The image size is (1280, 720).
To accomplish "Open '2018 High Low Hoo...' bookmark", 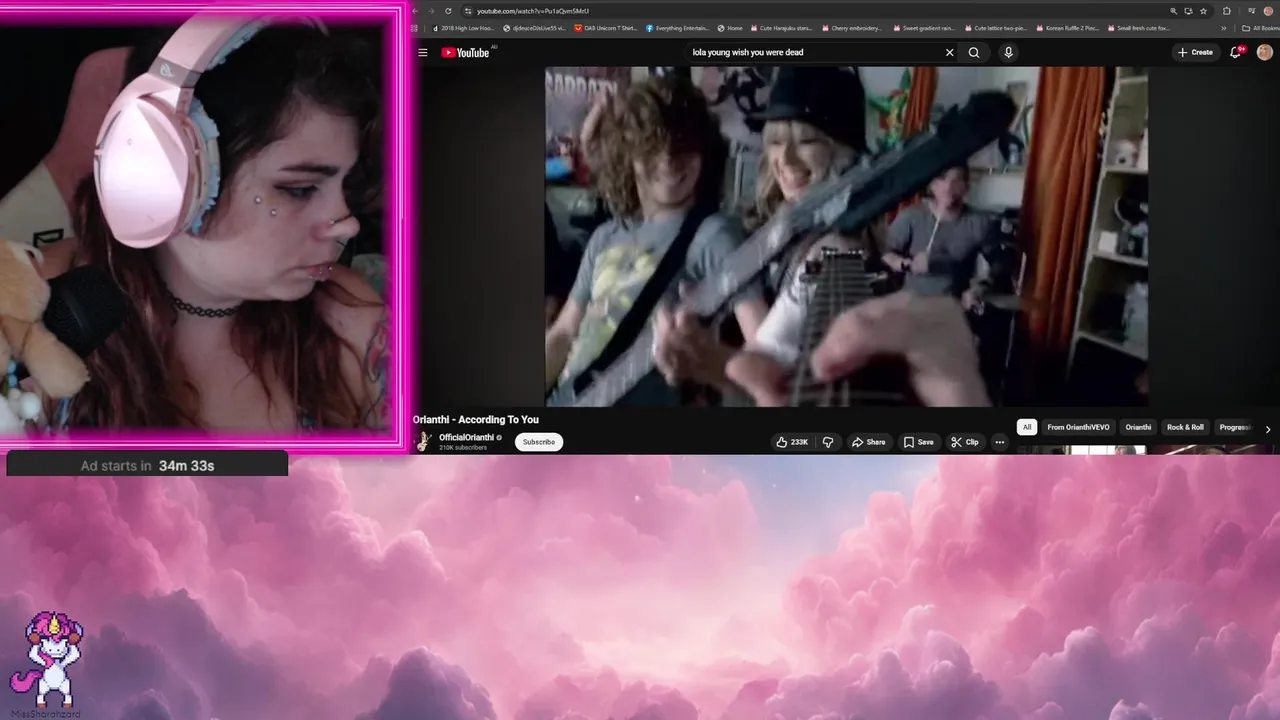I will pos(466,28).
